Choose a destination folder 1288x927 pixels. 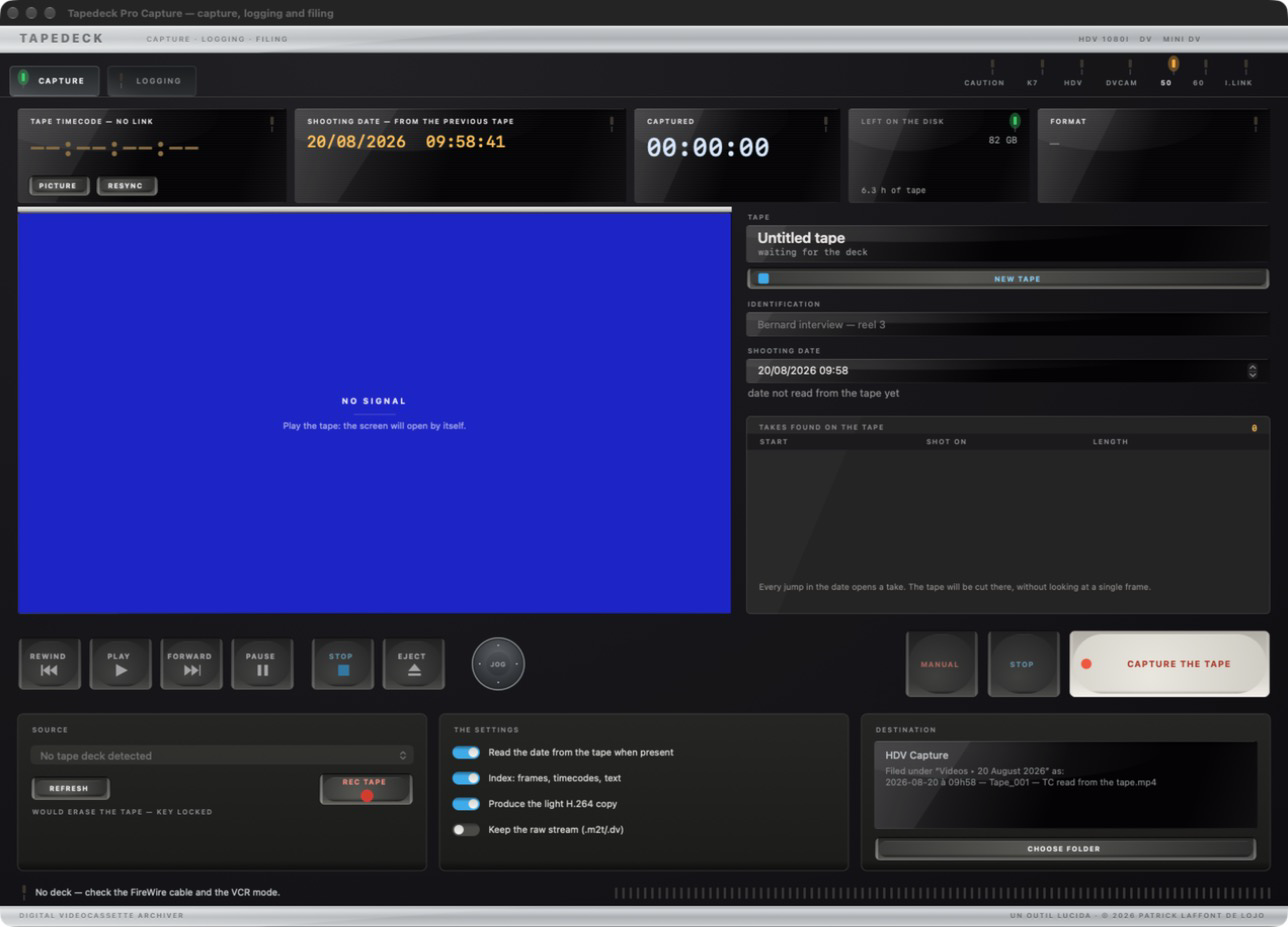click(1065, 849)
